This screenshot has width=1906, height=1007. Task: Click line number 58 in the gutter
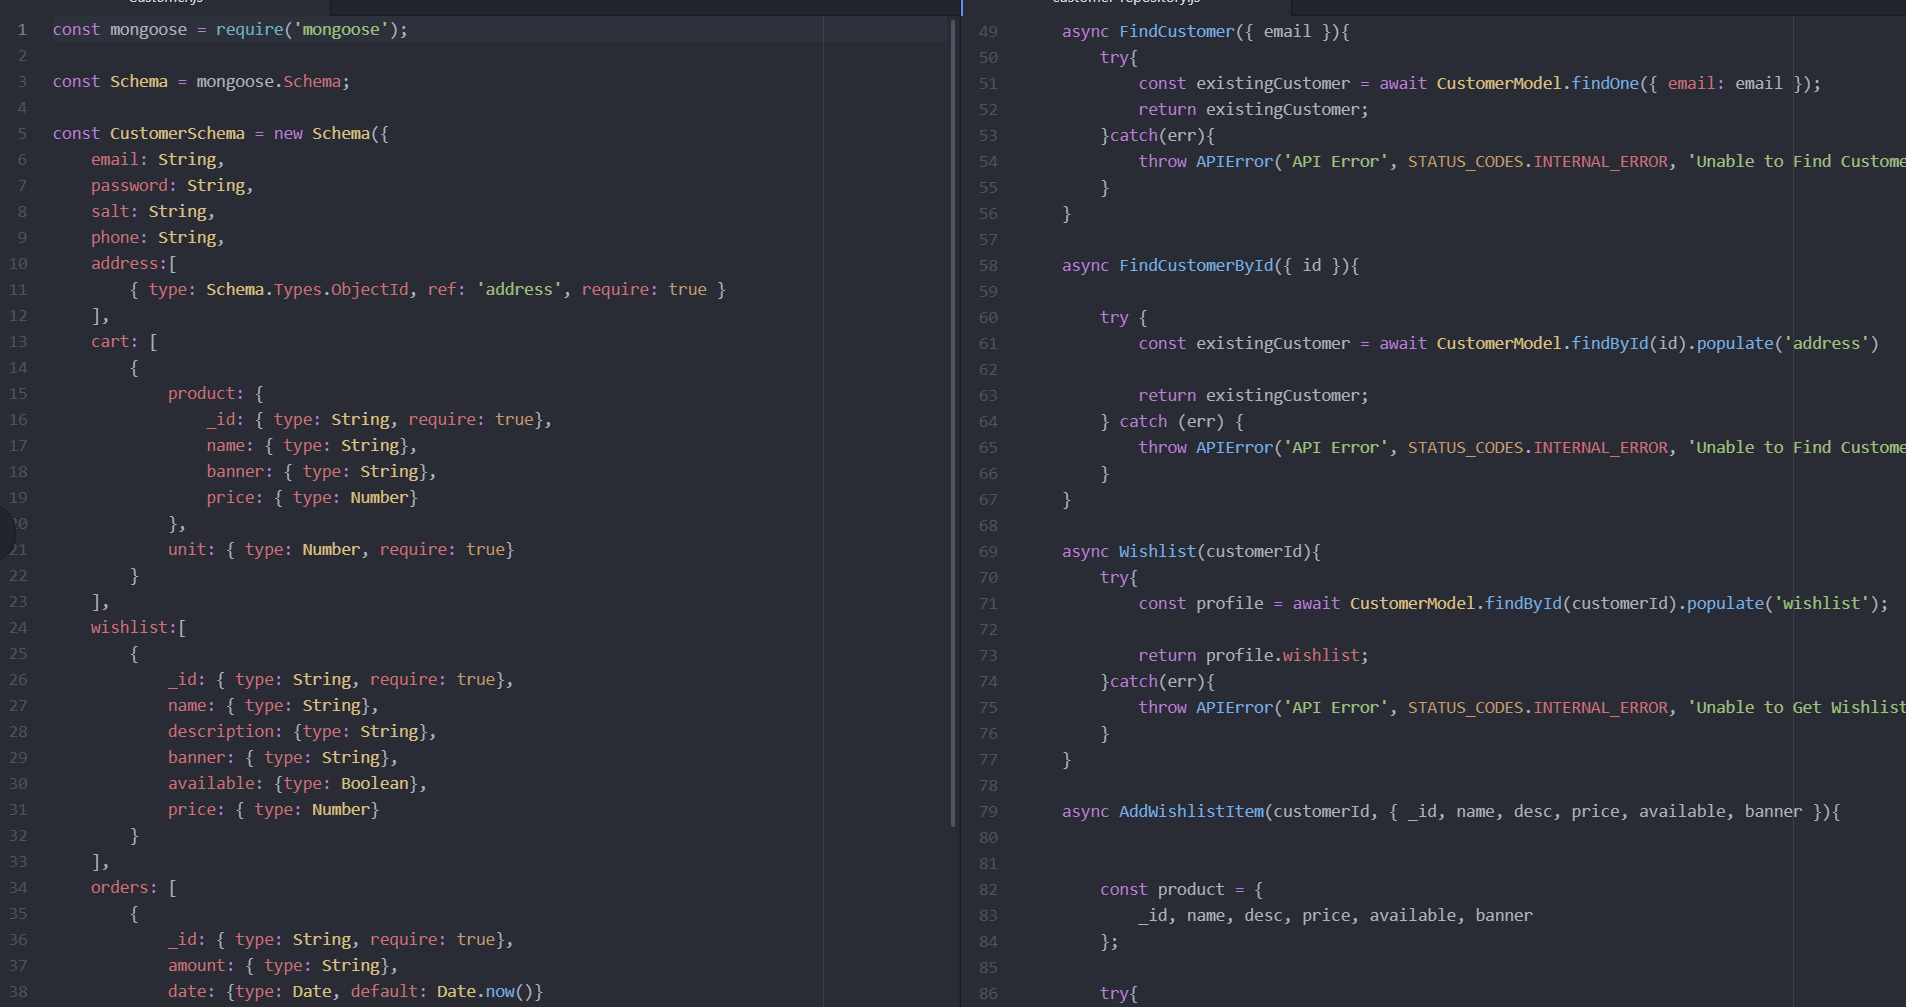point(988,265)
